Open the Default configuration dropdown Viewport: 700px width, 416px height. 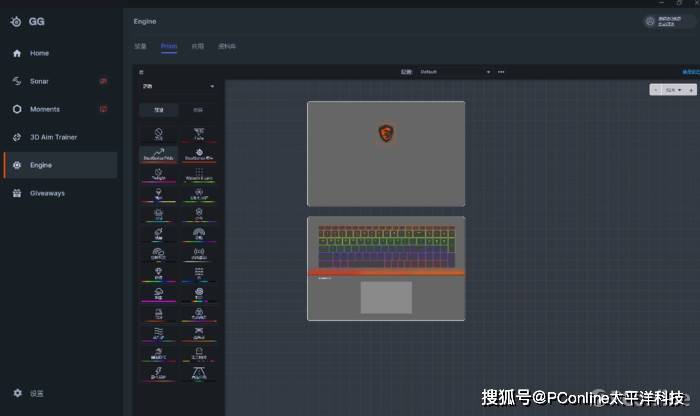pos(454,72)
